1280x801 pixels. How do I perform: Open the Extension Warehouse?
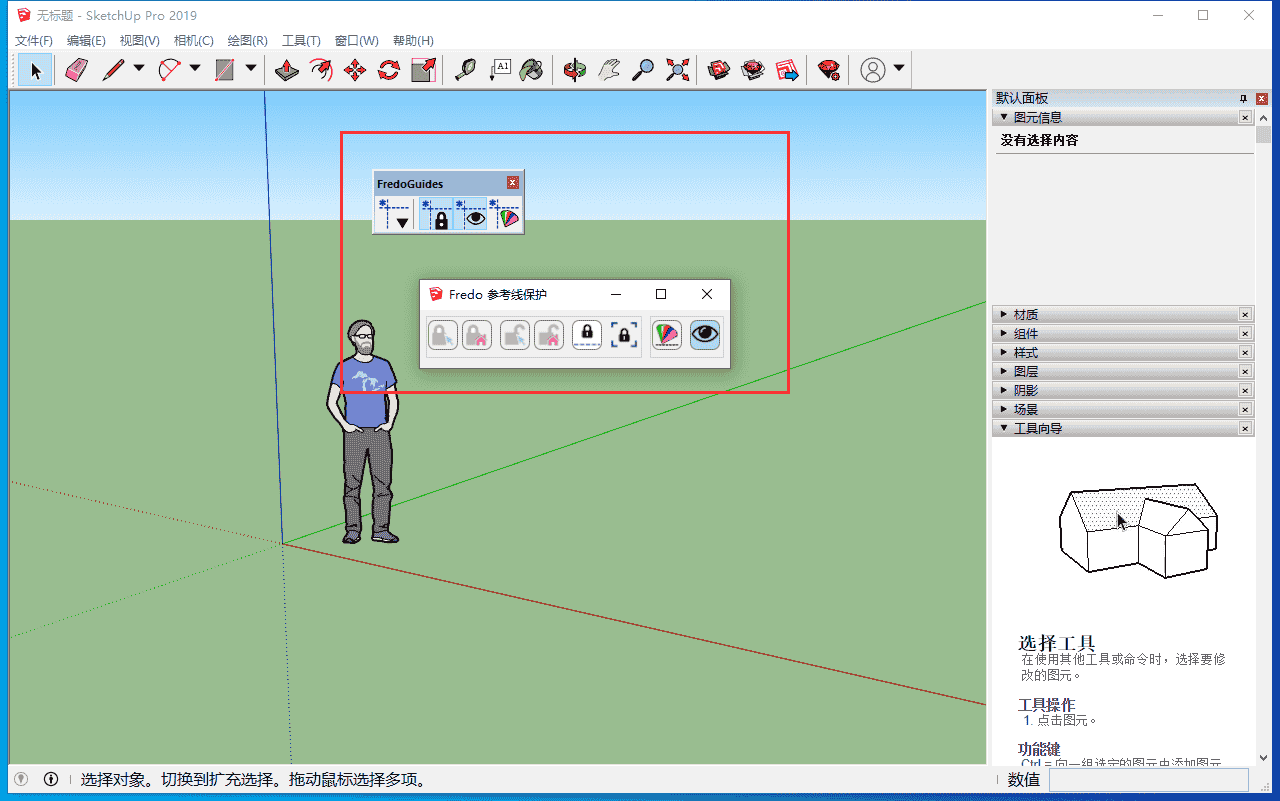point(753,70)
